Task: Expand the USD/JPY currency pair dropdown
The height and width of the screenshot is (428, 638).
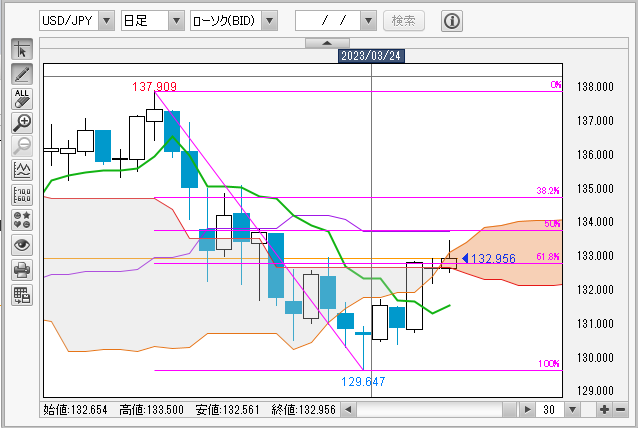Action: (107, 21)
